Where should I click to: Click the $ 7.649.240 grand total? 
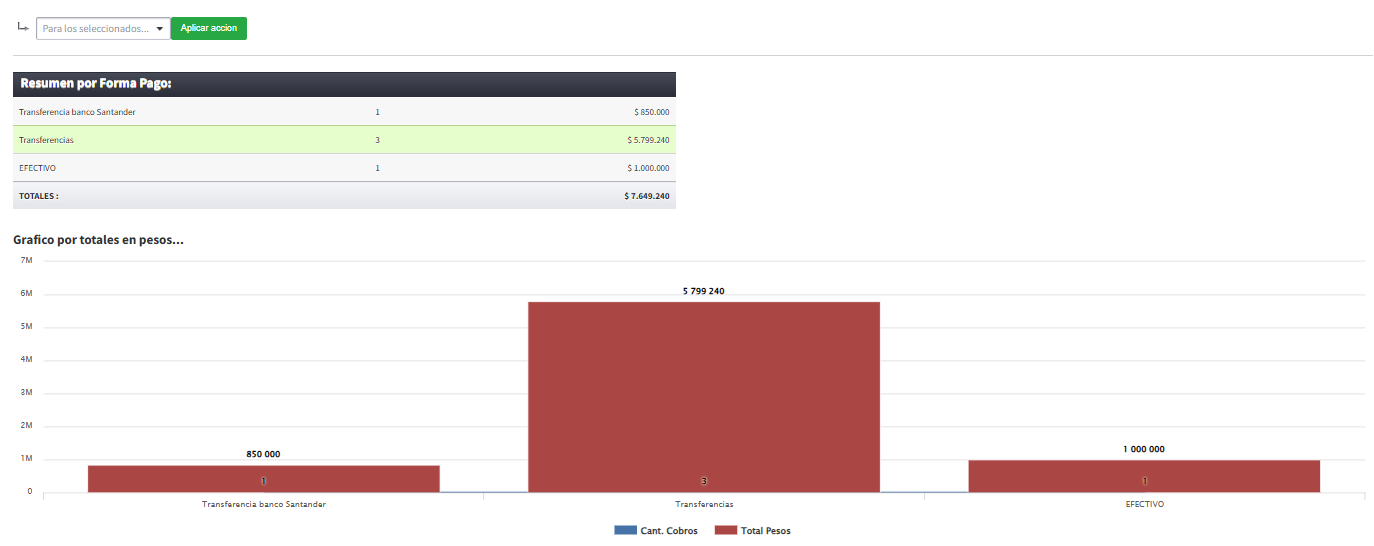(647, 196)
